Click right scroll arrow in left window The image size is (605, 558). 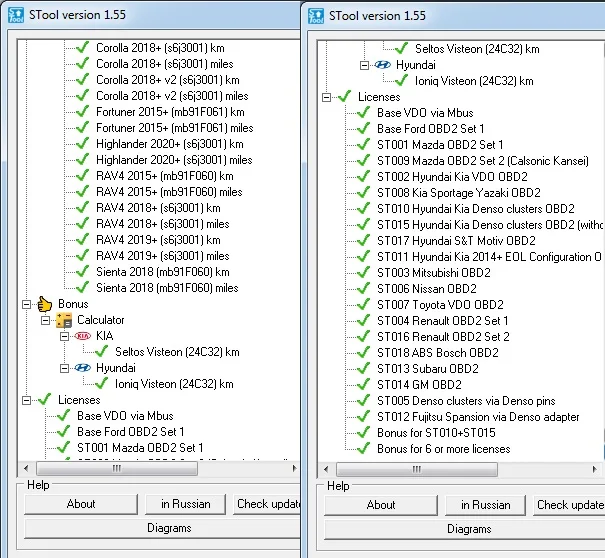tap(295, 468)
